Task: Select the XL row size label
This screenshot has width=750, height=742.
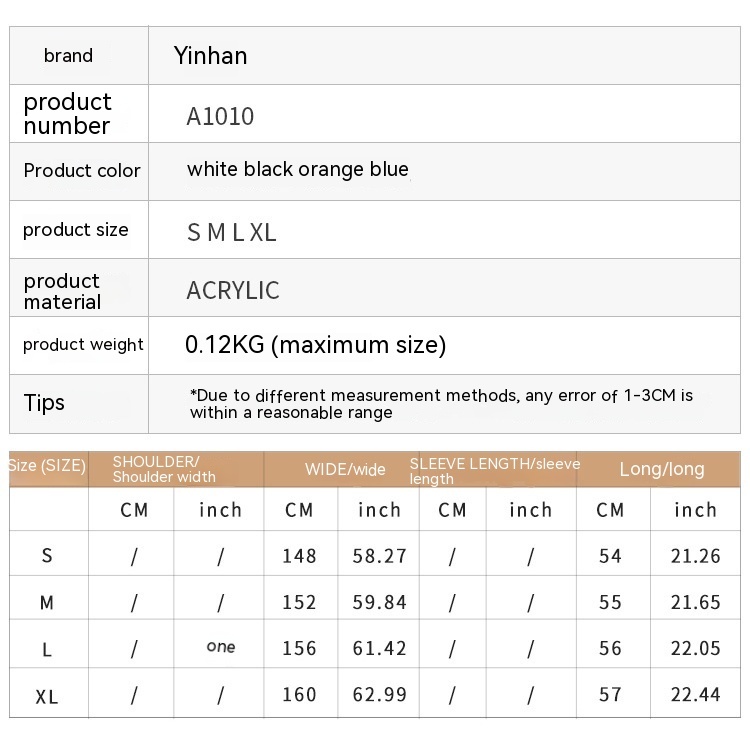Action: (47, 697)
